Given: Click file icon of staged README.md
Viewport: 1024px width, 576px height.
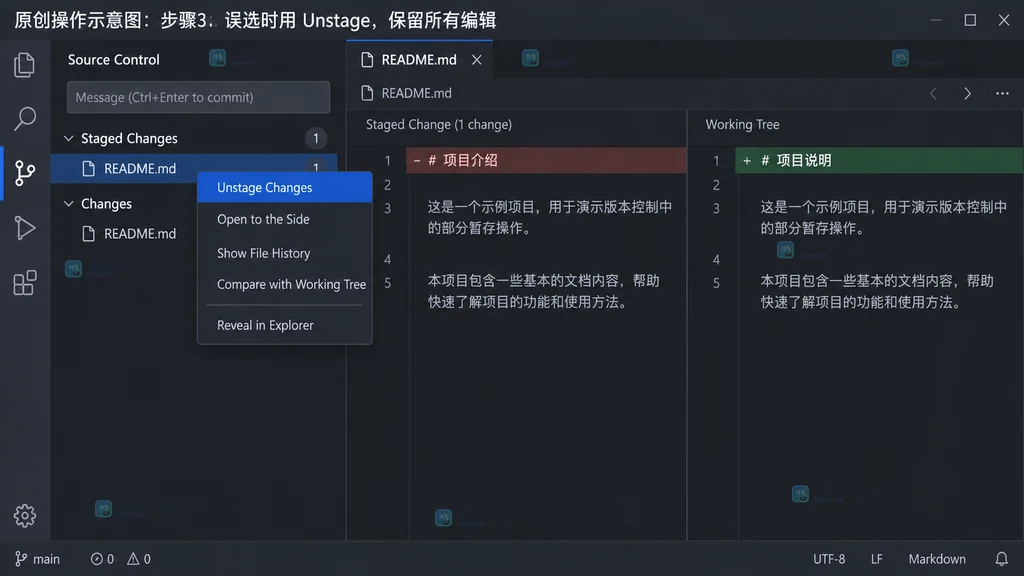Looking at the screenshot, I should (x=88, y=168).
